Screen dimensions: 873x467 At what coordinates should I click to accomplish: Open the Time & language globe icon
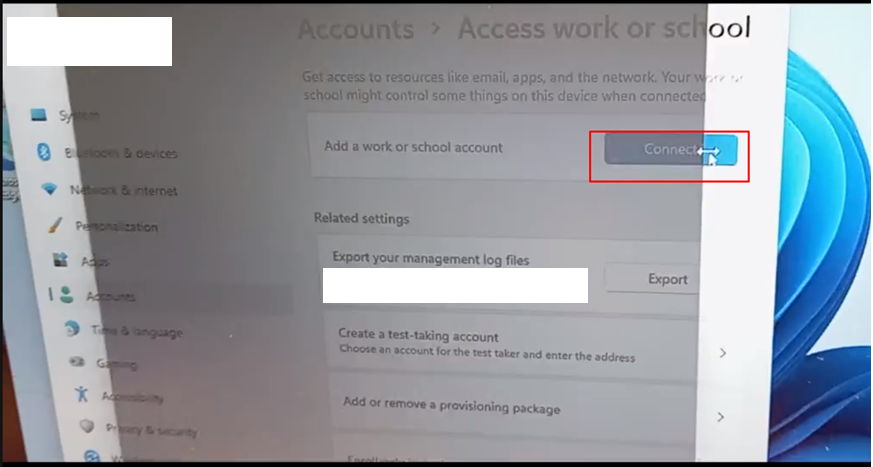(x=72, y=328)
